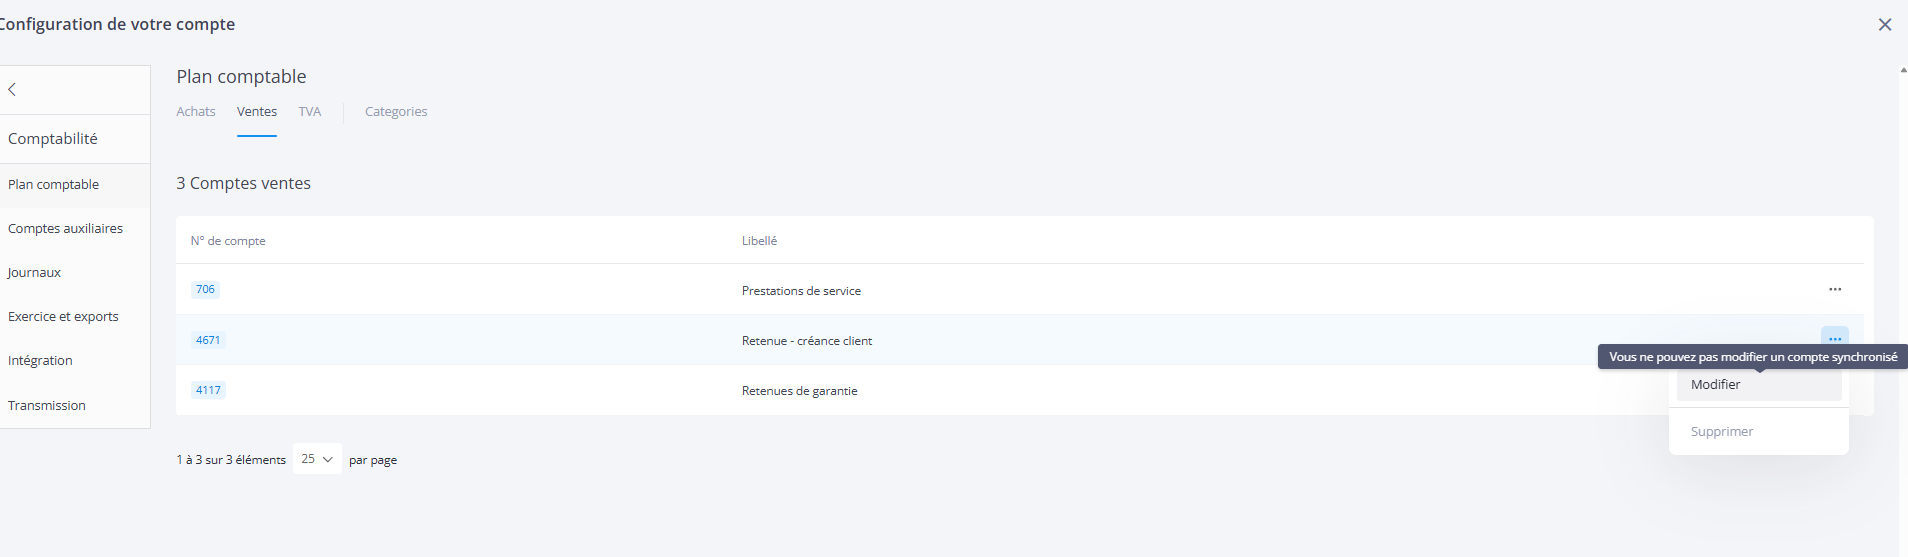The height and width of the screenshot is (557, 1908).
Task: Open options menu for account 706
Action: [1834, 290]
